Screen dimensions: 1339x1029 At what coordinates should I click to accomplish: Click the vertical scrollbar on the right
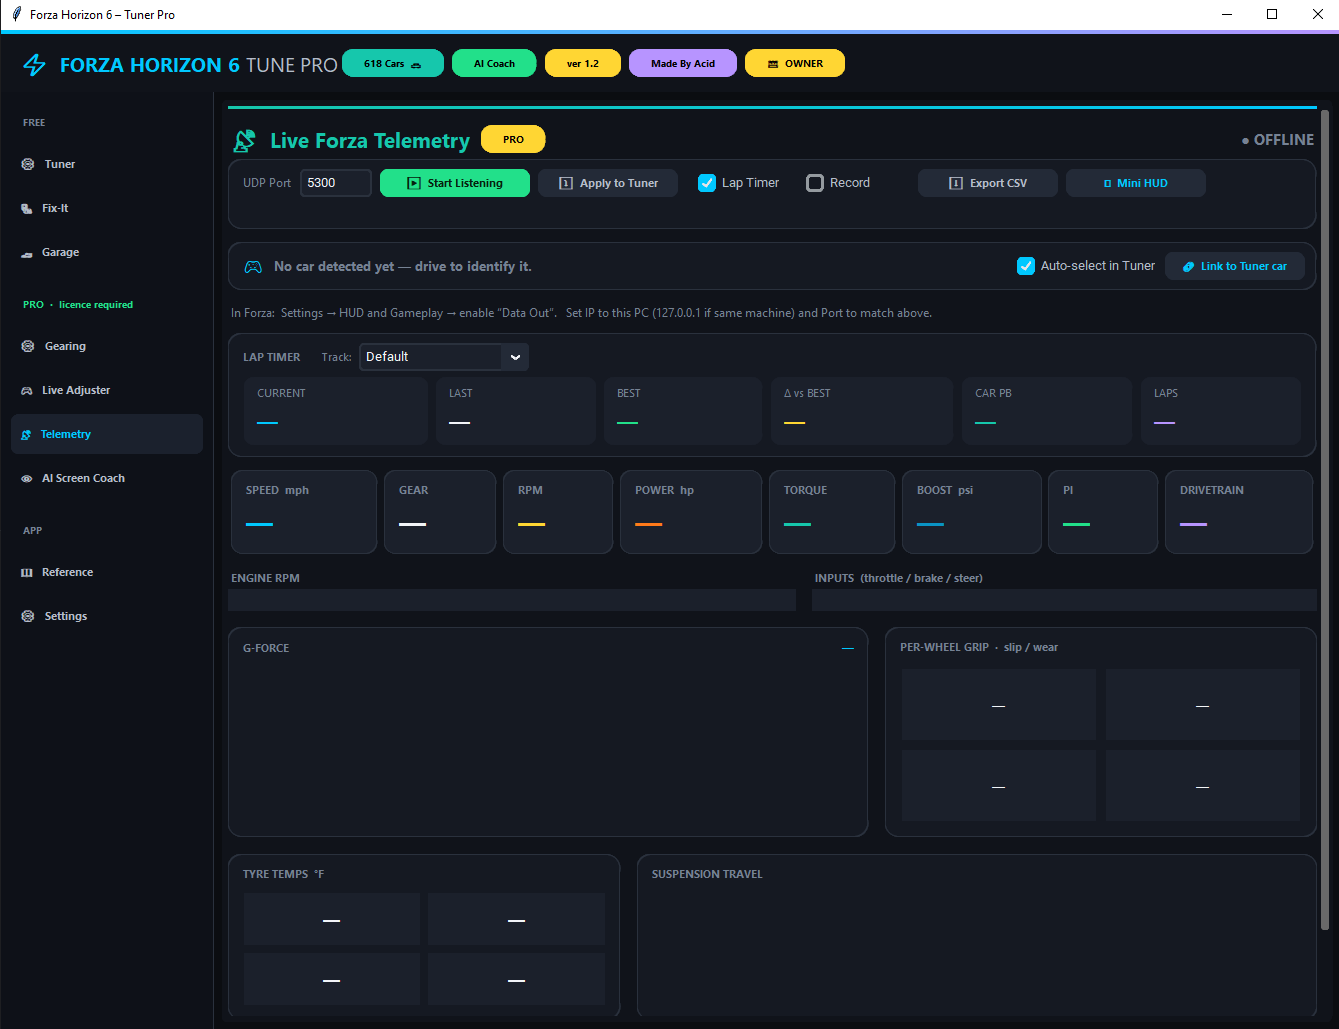coord(1325,520)
